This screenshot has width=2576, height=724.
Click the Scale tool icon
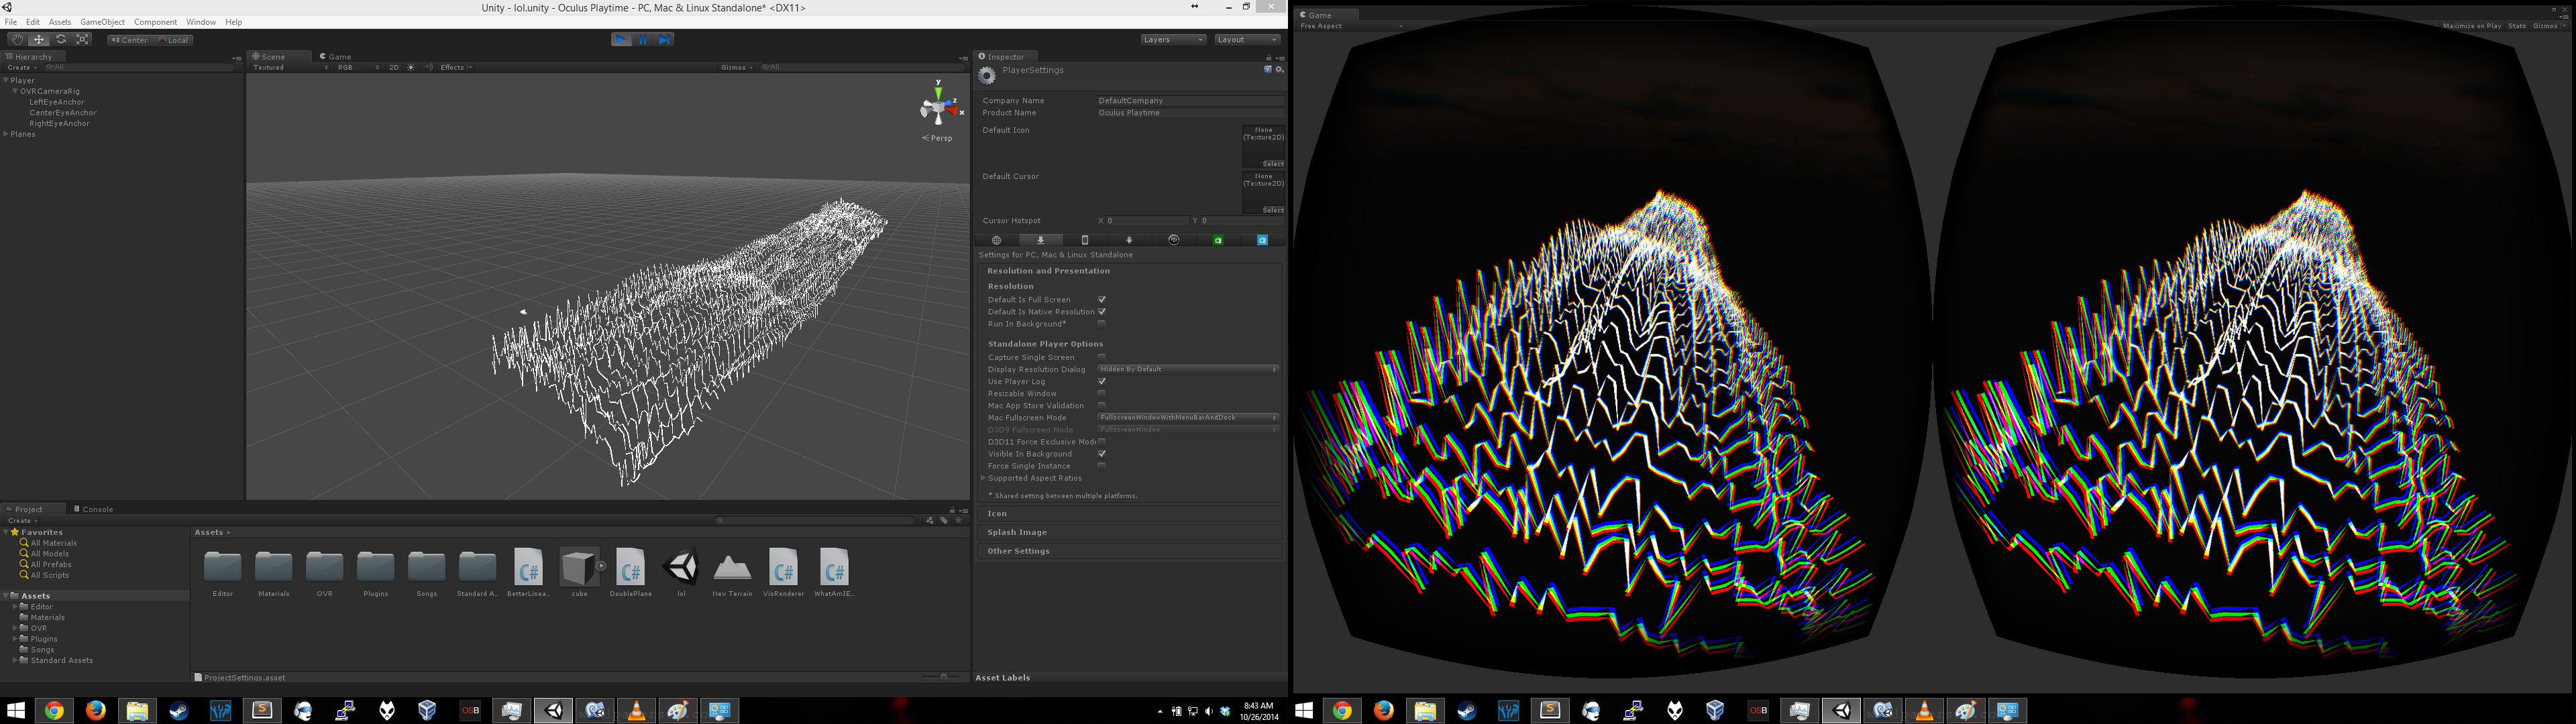(83, 40)
